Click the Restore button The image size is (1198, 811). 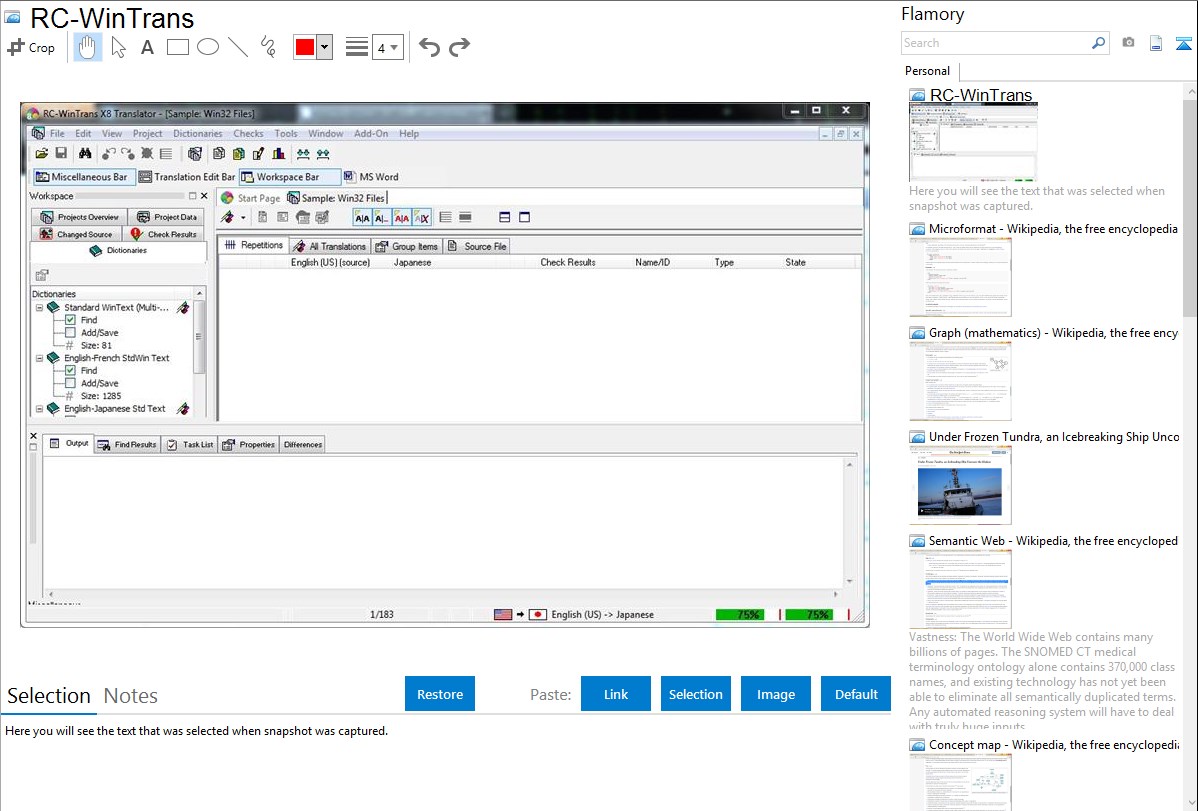[x=440, y=694]
